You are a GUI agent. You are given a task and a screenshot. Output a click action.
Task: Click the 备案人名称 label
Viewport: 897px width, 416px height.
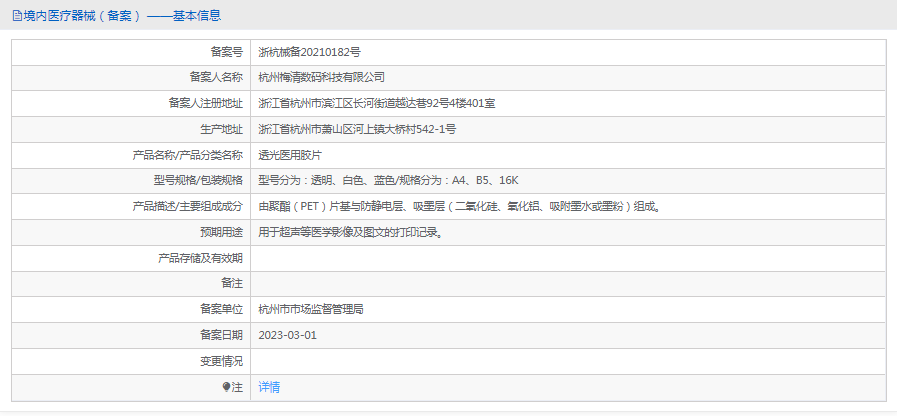216,78
